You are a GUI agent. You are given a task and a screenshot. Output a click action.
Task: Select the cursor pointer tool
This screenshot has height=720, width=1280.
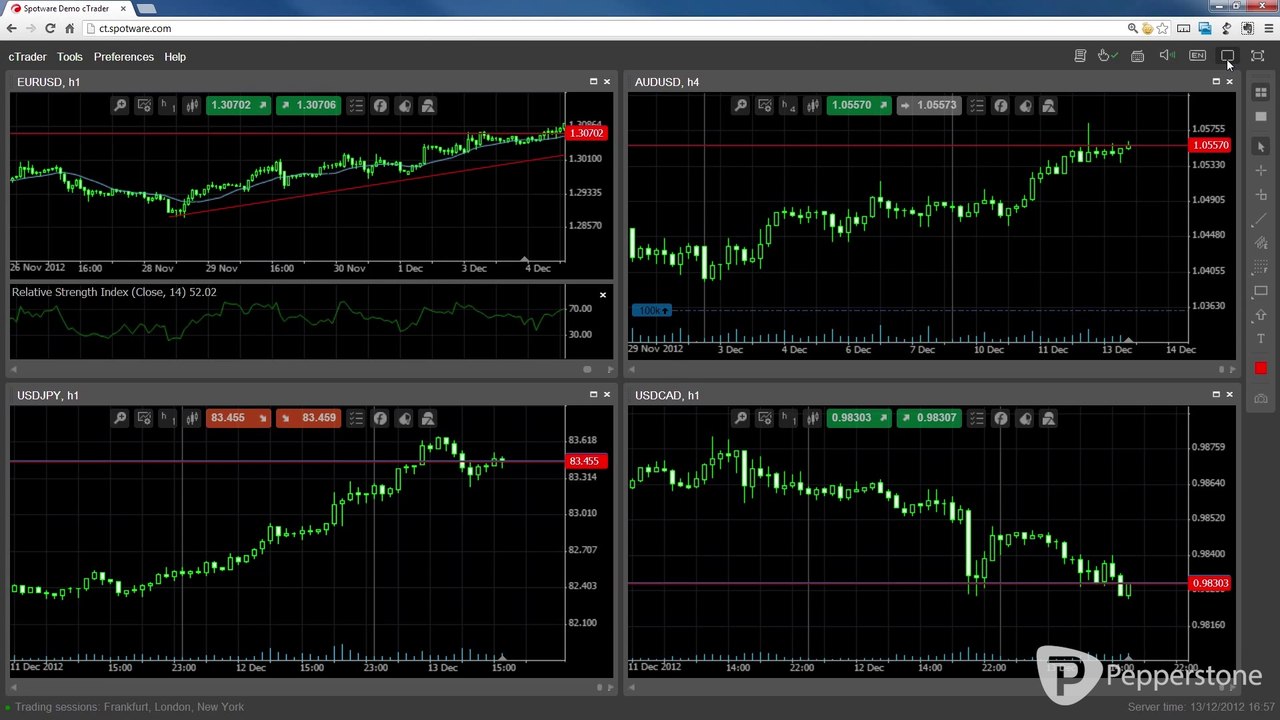click(x=1261, y=147)
